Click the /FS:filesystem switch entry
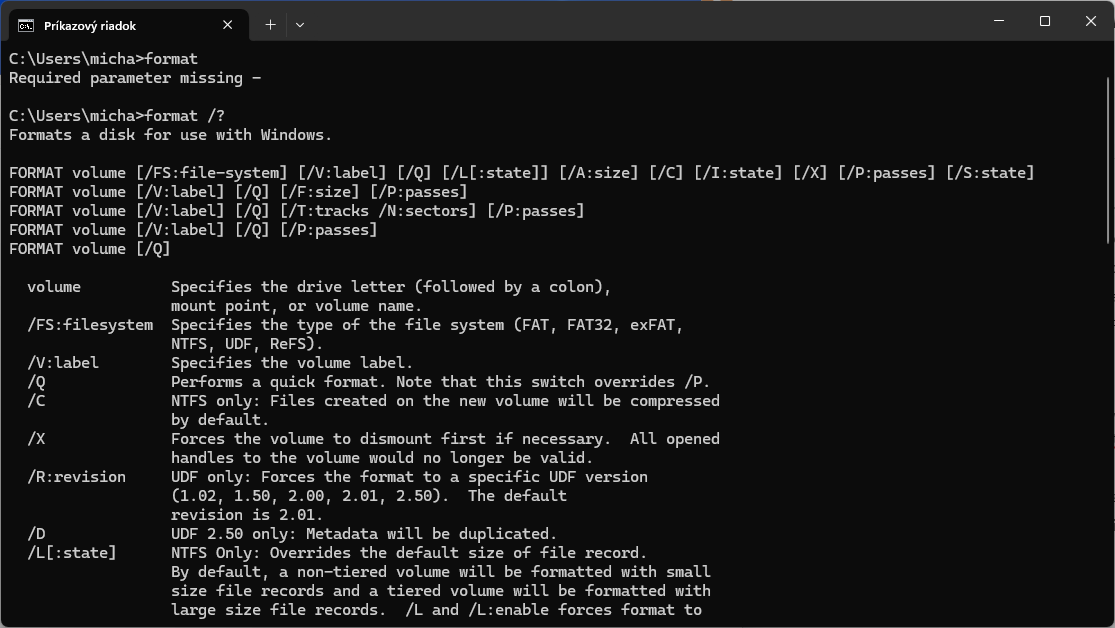The height and width of the screenshot is (628, 1115). 90,325
